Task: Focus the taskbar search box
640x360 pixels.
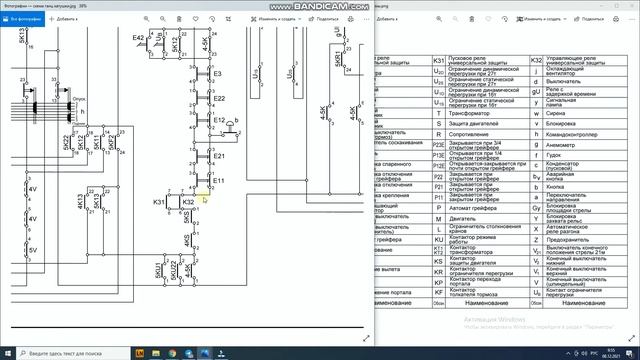Action: (73, 353)
